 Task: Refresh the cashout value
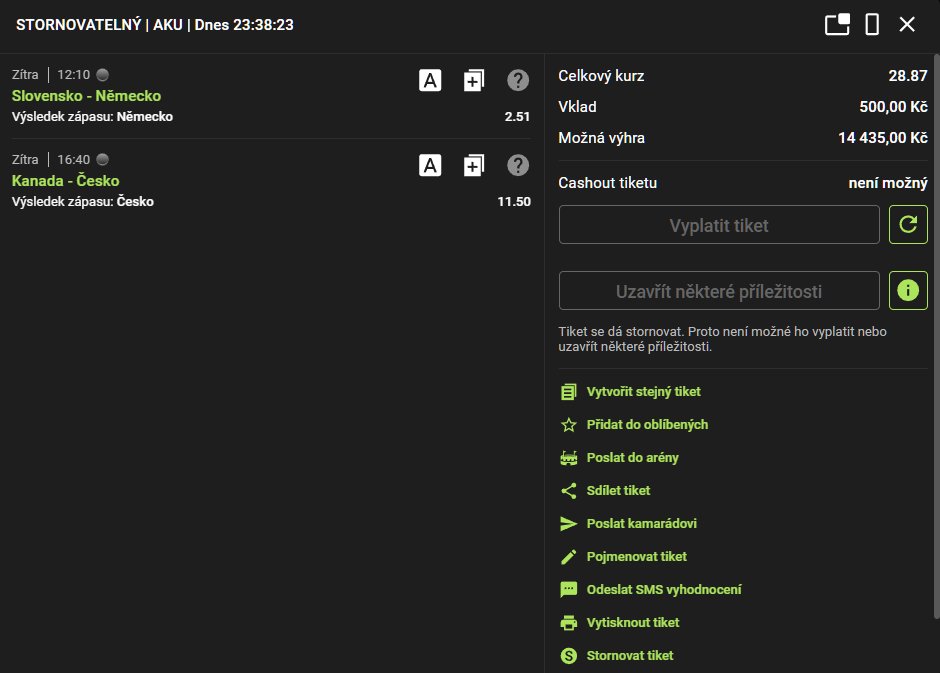coord(908,225)
